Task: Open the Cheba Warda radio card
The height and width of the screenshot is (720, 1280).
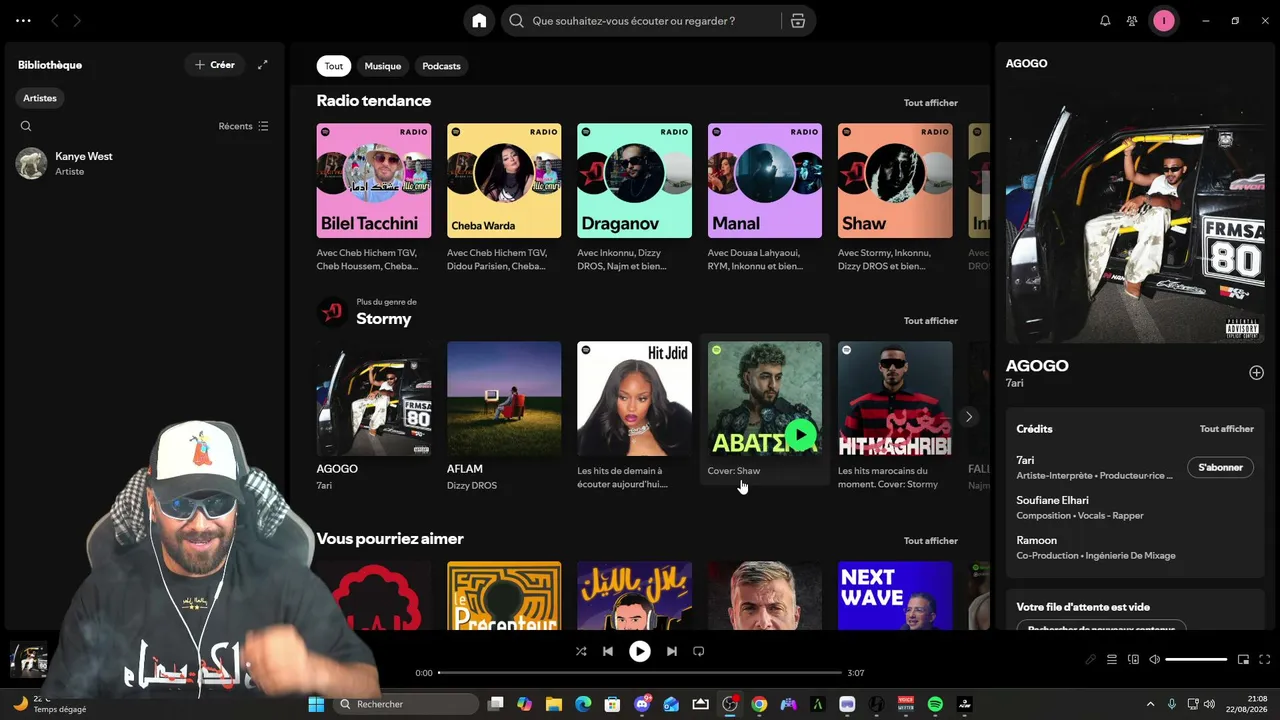Action: click(x=504, y=181)
